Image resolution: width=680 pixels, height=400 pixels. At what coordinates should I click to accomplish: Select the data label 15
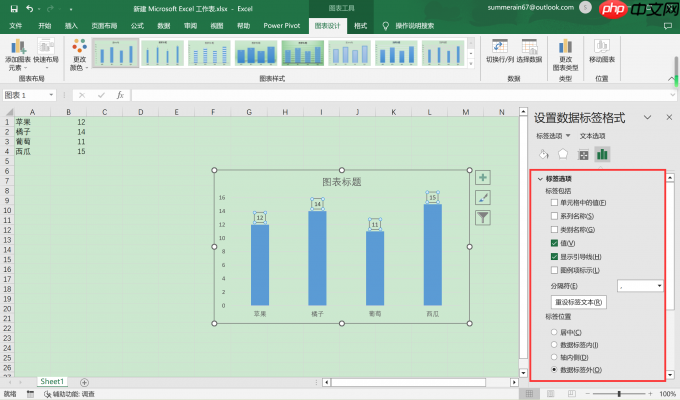click(433, 197)
